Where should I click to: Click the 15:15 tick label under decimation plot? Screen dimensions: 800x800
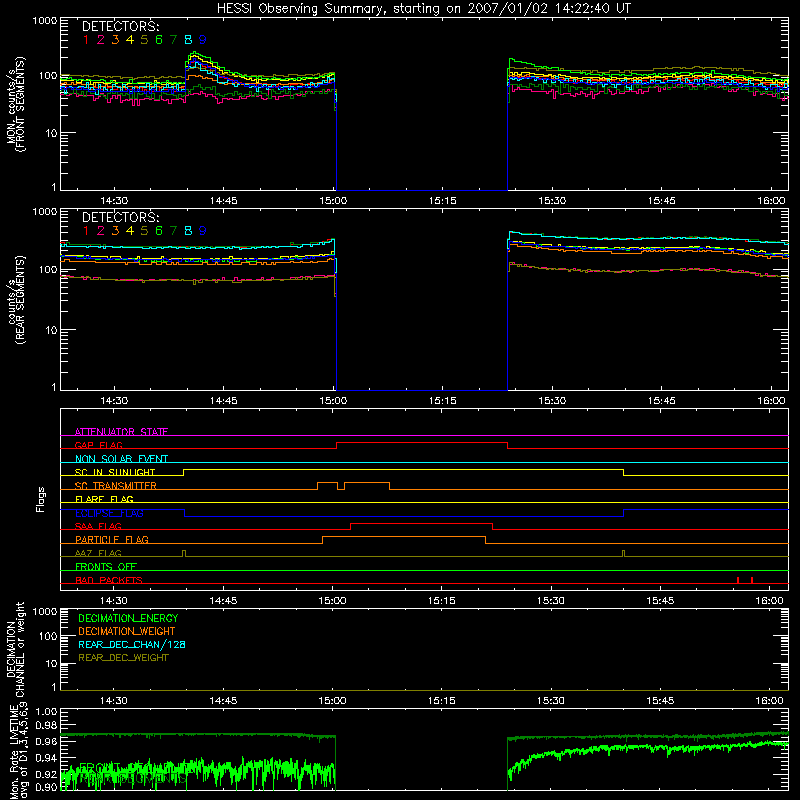[441, 701]
